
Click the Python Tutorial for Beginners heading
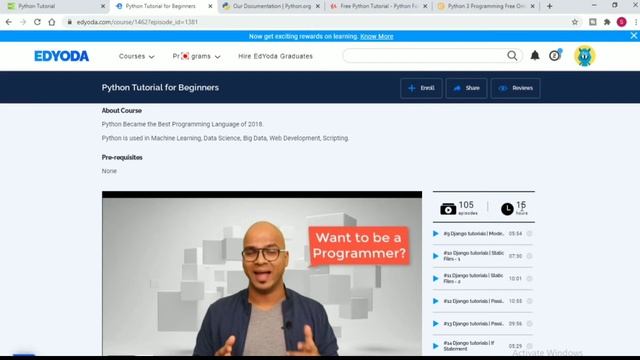click(x=160, y=88)
